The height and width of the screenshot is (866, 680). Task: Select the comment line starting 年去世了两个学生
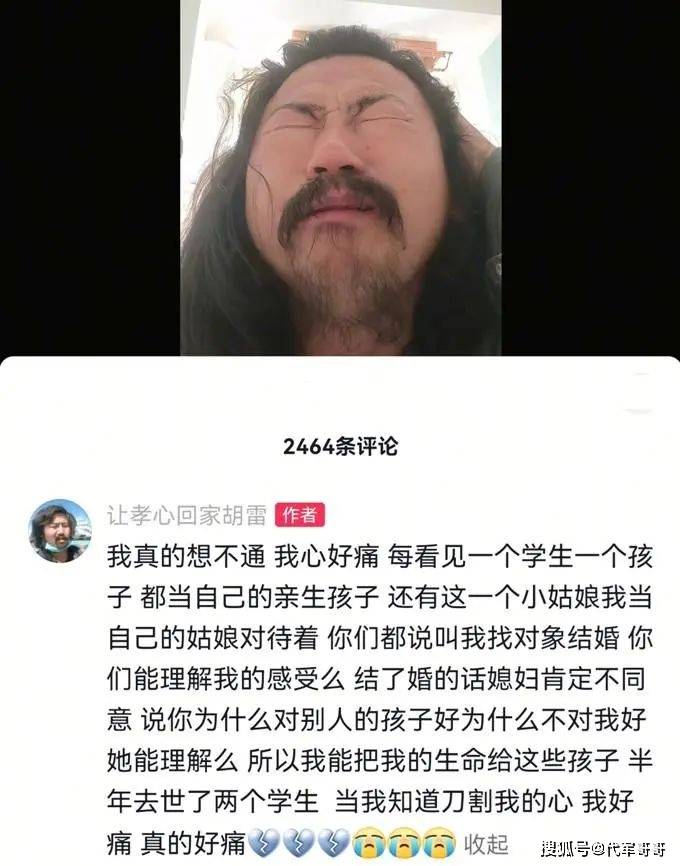pyautogui.click(x=370, y=801)
